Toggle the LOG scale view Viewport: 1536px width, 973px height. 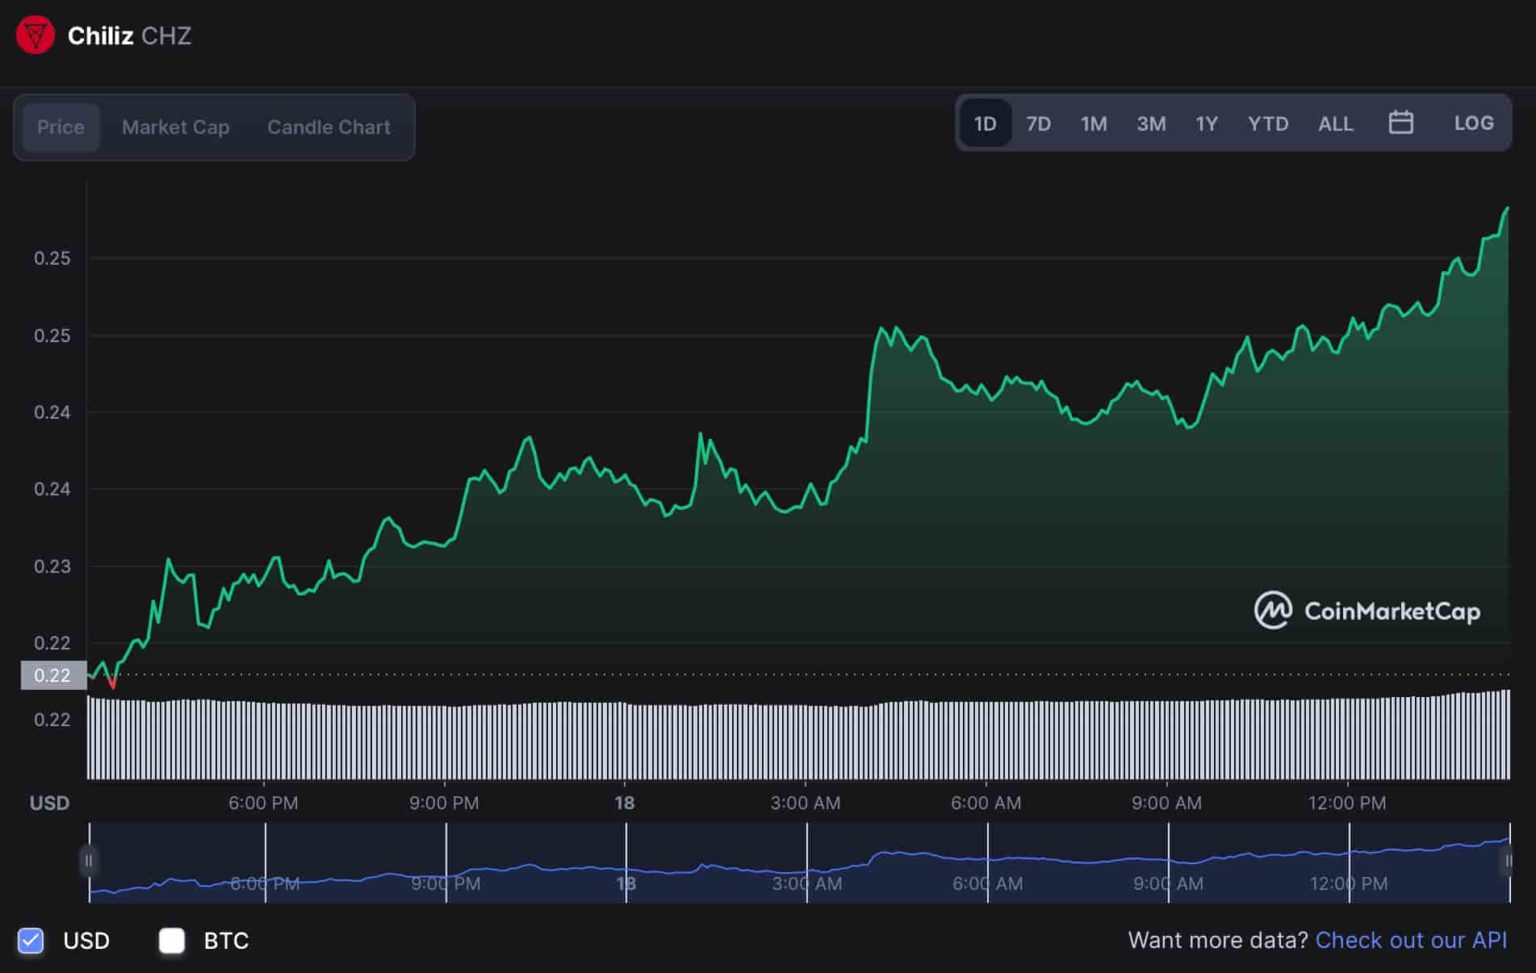(x=1473, y=123)
